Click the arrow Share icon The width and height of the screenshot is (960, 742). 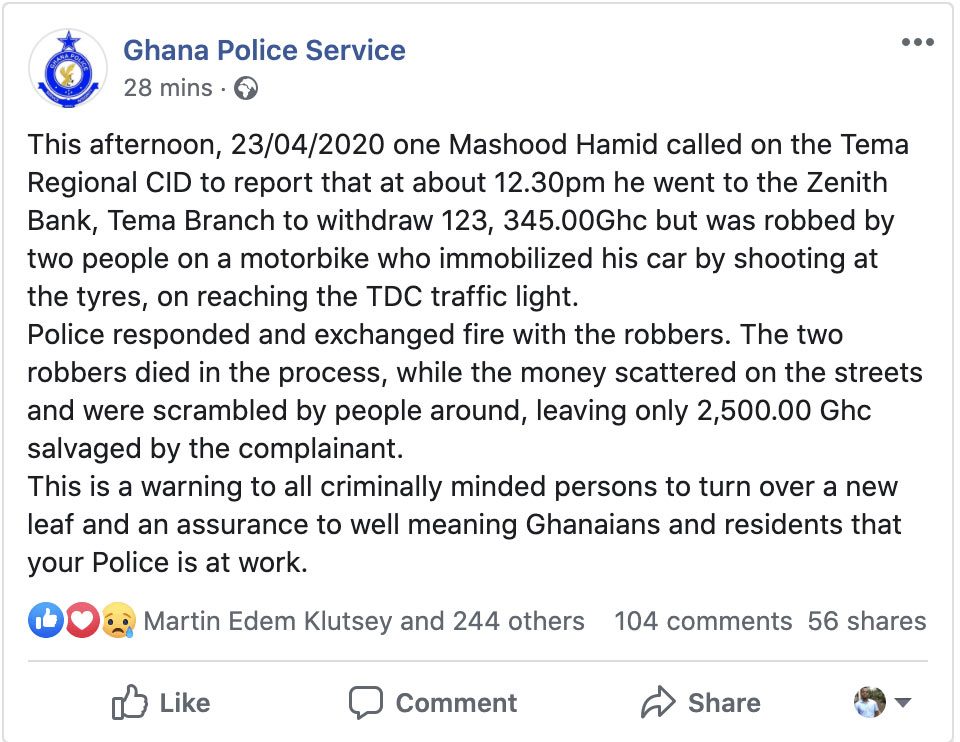pos(658,702)
